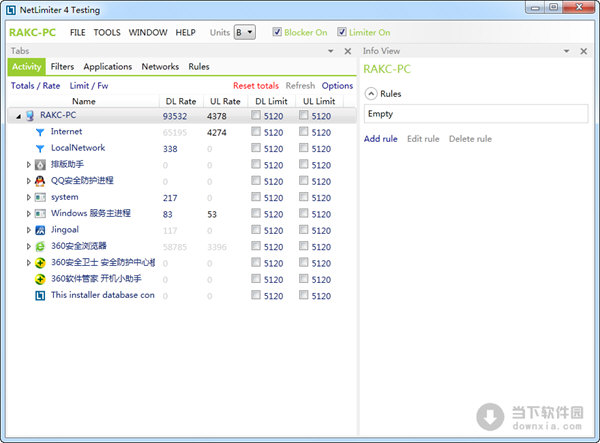Expand the QQ安全防护进程 tree node
Viewport: 600px width, 443px height.
click(28, 181)
